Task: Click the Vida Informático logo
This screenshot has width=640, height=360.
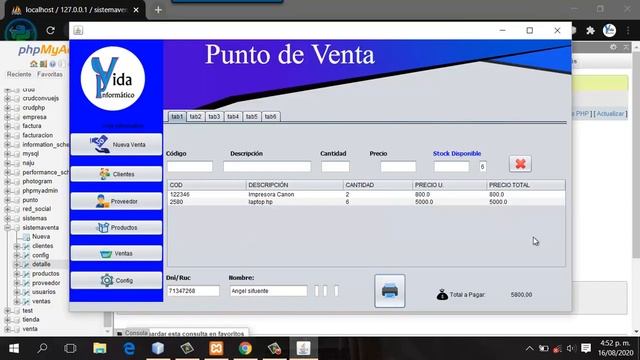Action: (113, 78)
